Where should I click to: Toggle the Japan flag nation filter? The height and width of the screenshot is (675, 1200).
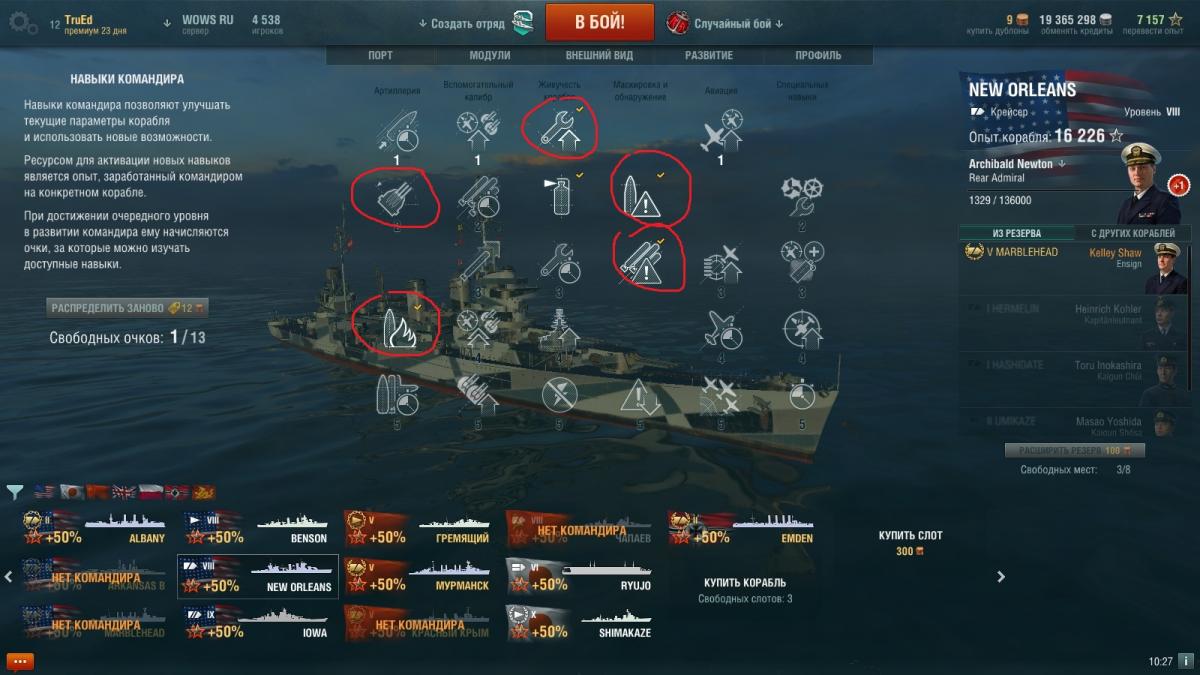[x=70, y=492]
